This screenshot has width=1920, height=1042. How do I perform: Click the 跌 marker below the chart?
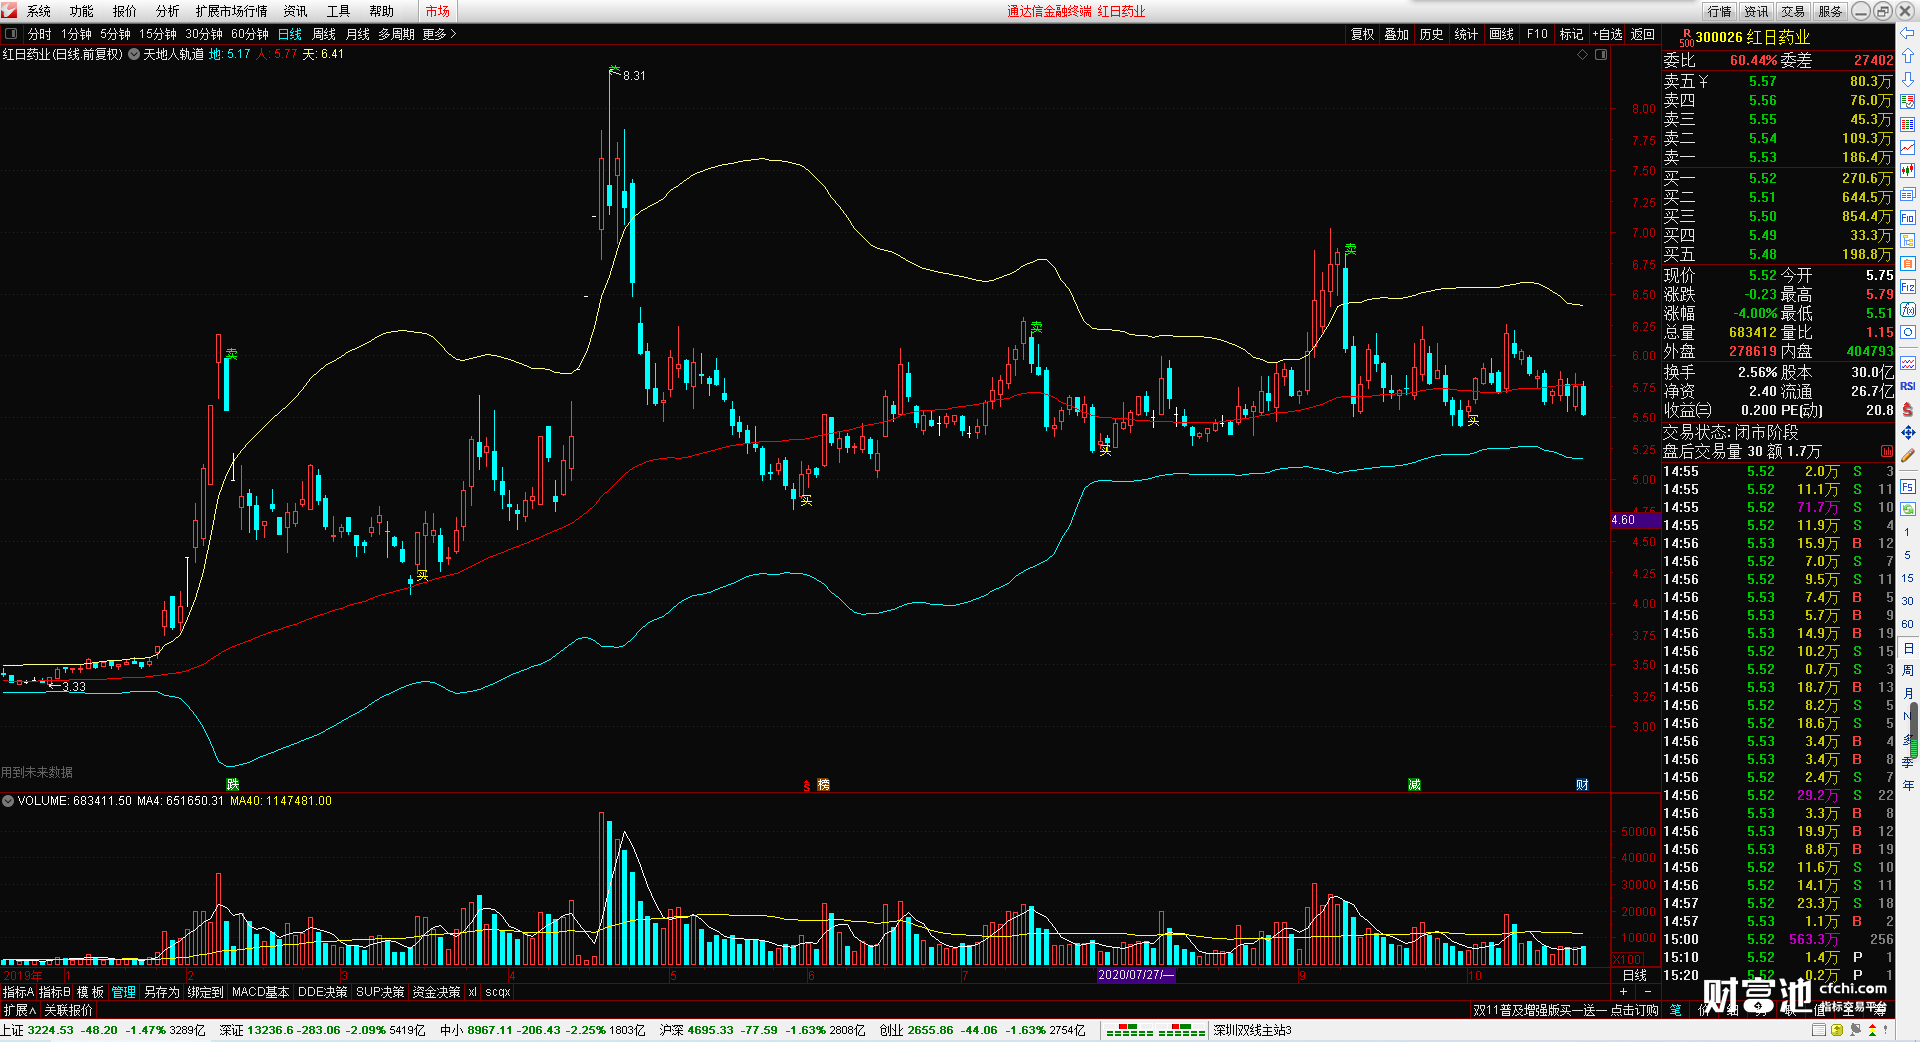point(232,784)
